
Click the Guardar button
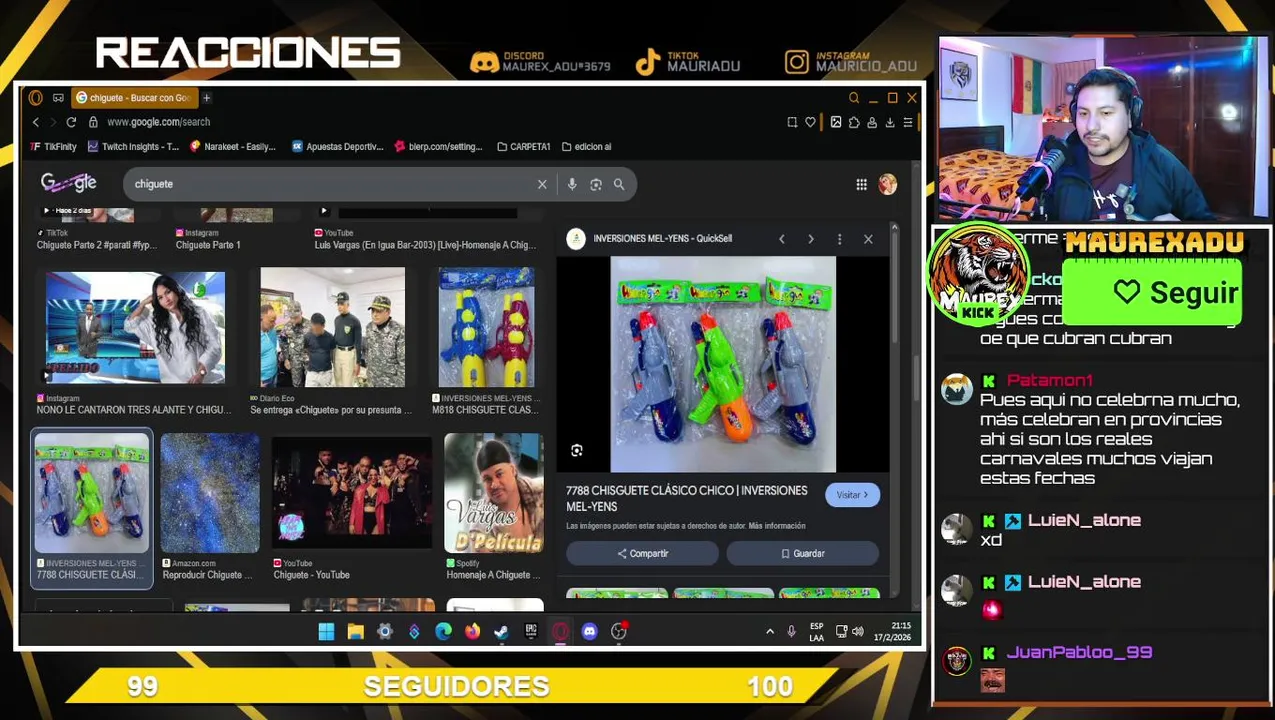[x=803, y=553]
